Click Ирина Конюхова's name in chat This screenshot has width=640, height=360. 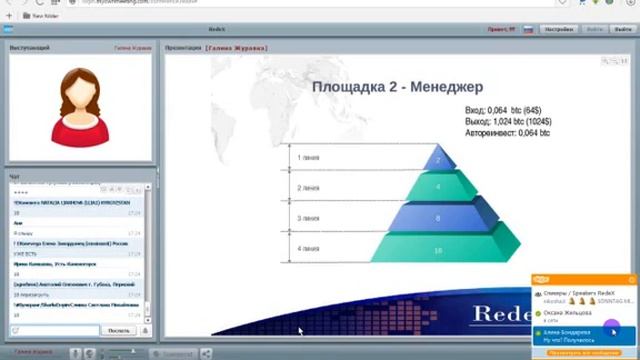(x=55, y=264)
